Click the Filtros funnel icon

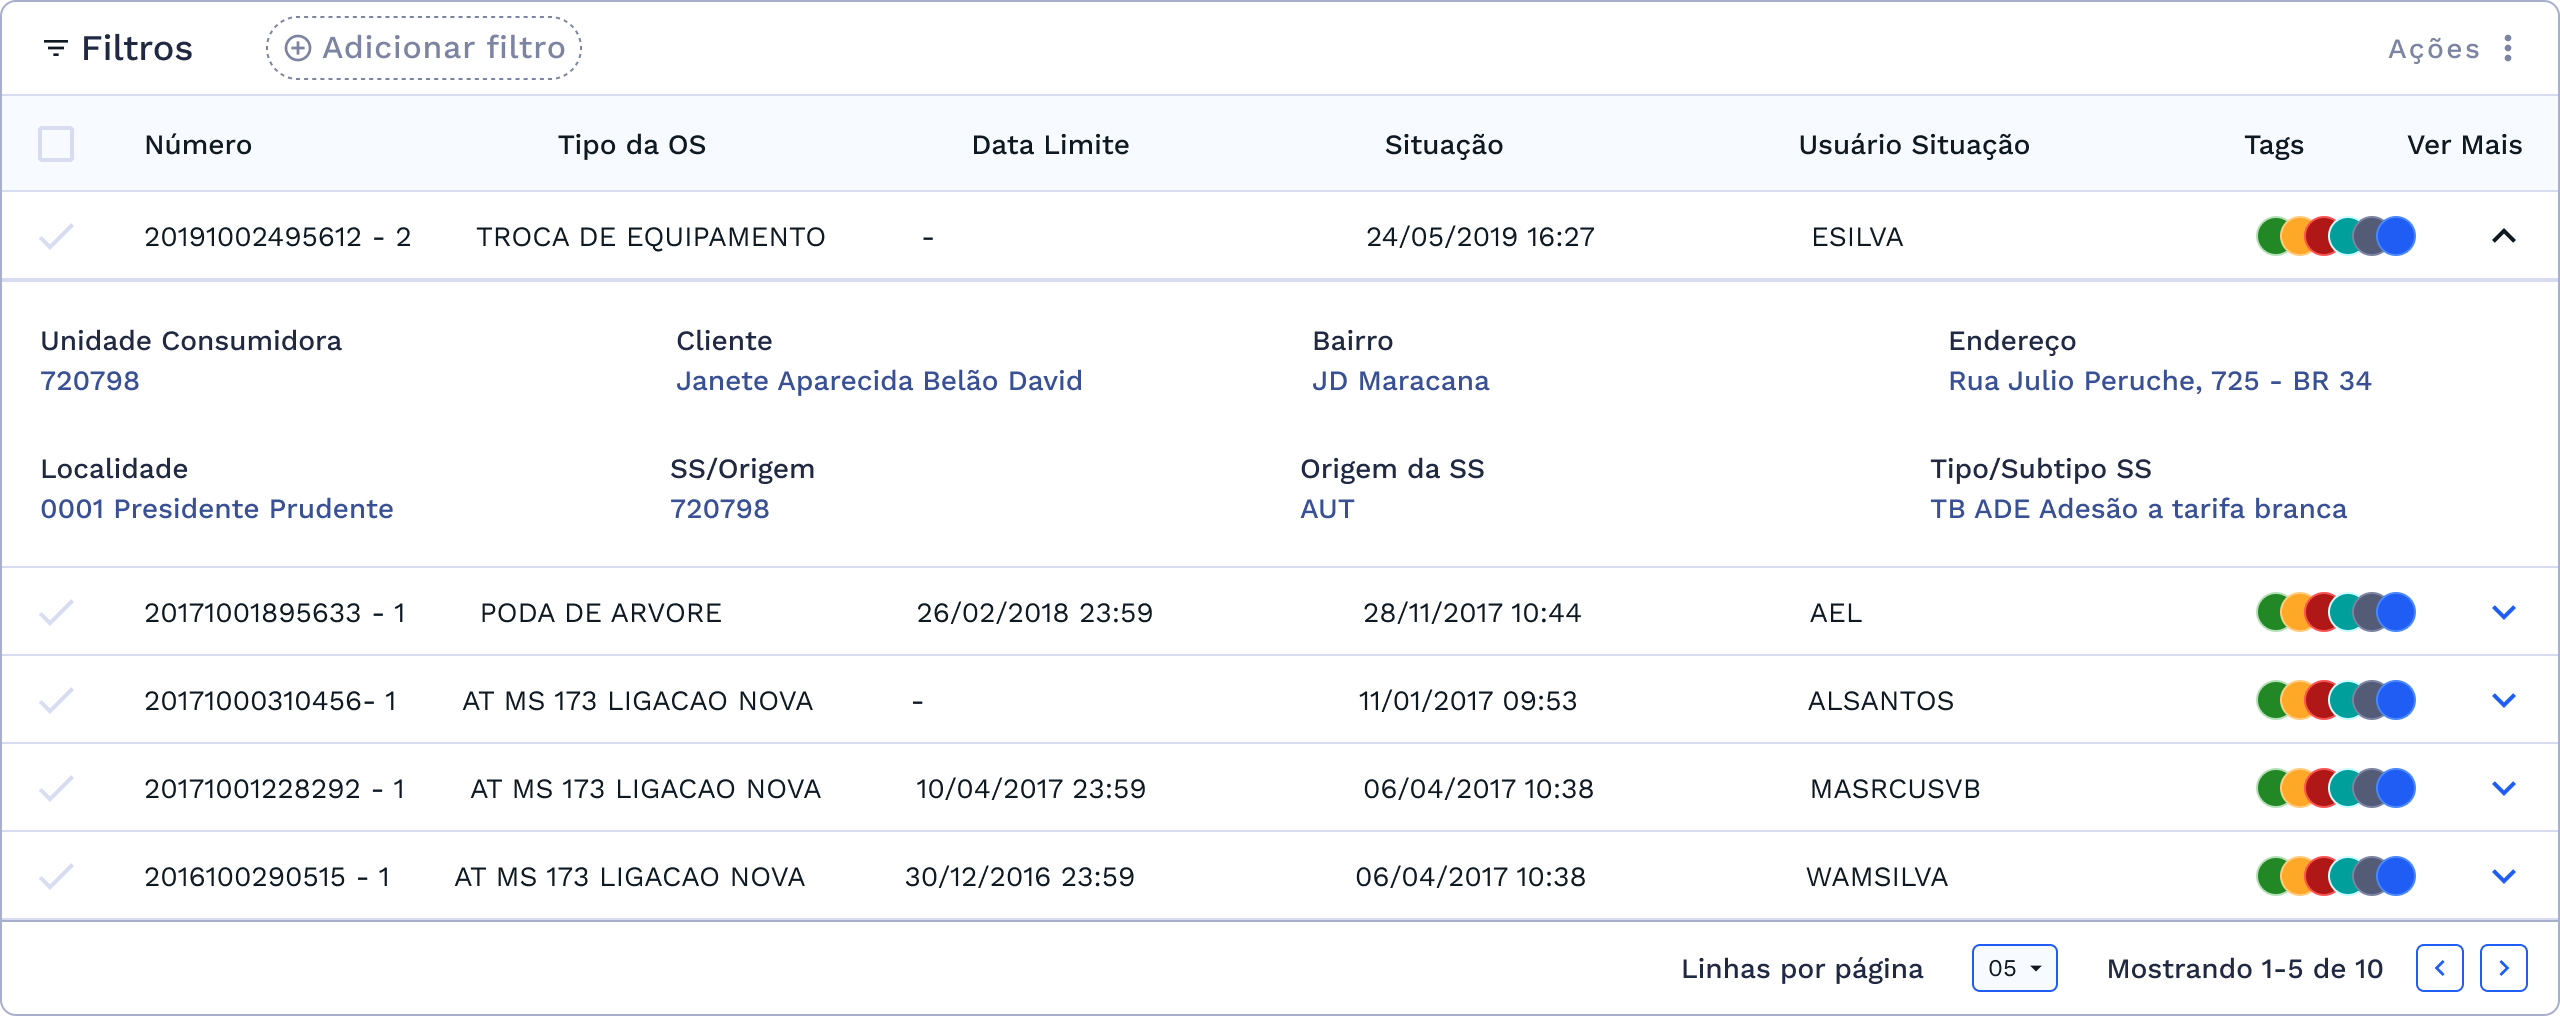click(55, 47)
